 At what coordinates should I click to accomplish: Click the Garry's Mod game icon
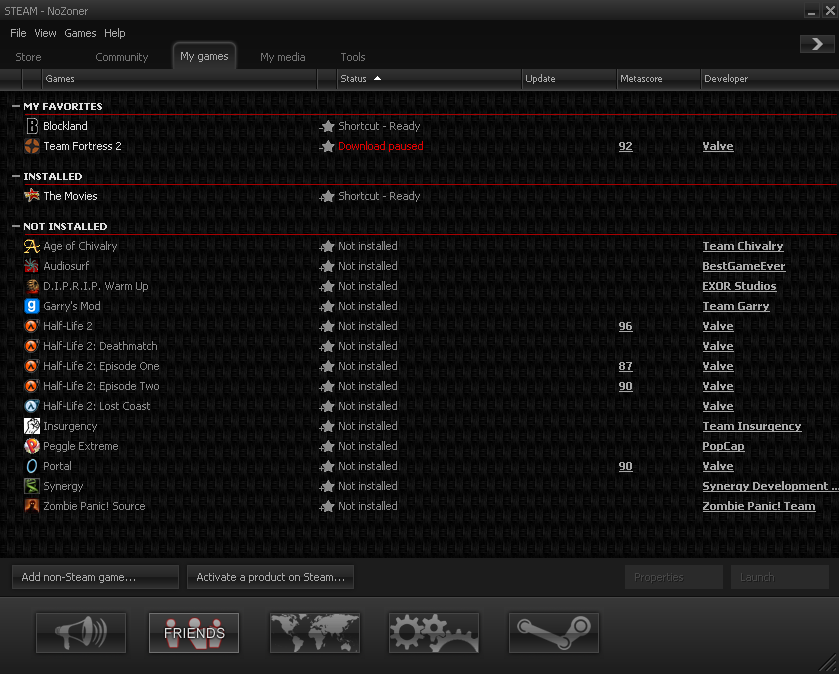tap(32, 306)
